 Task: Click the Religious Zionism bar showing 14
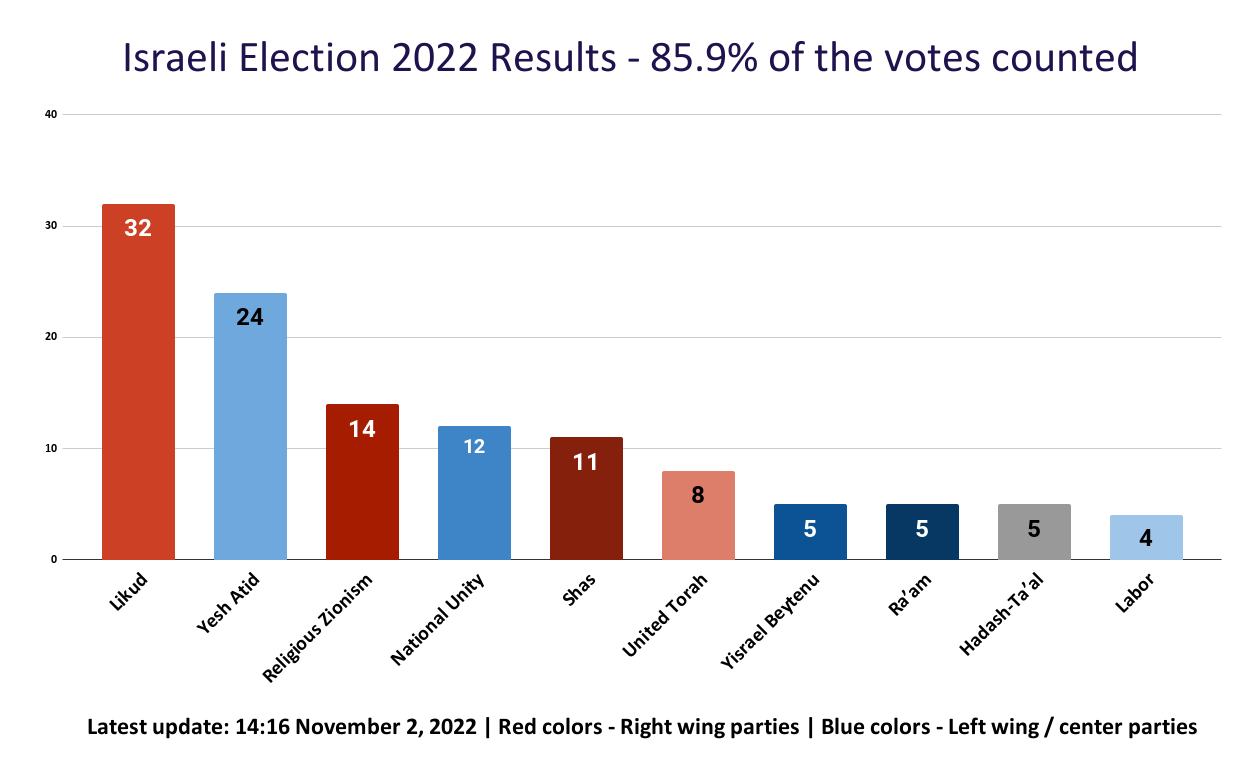[362, 490]
